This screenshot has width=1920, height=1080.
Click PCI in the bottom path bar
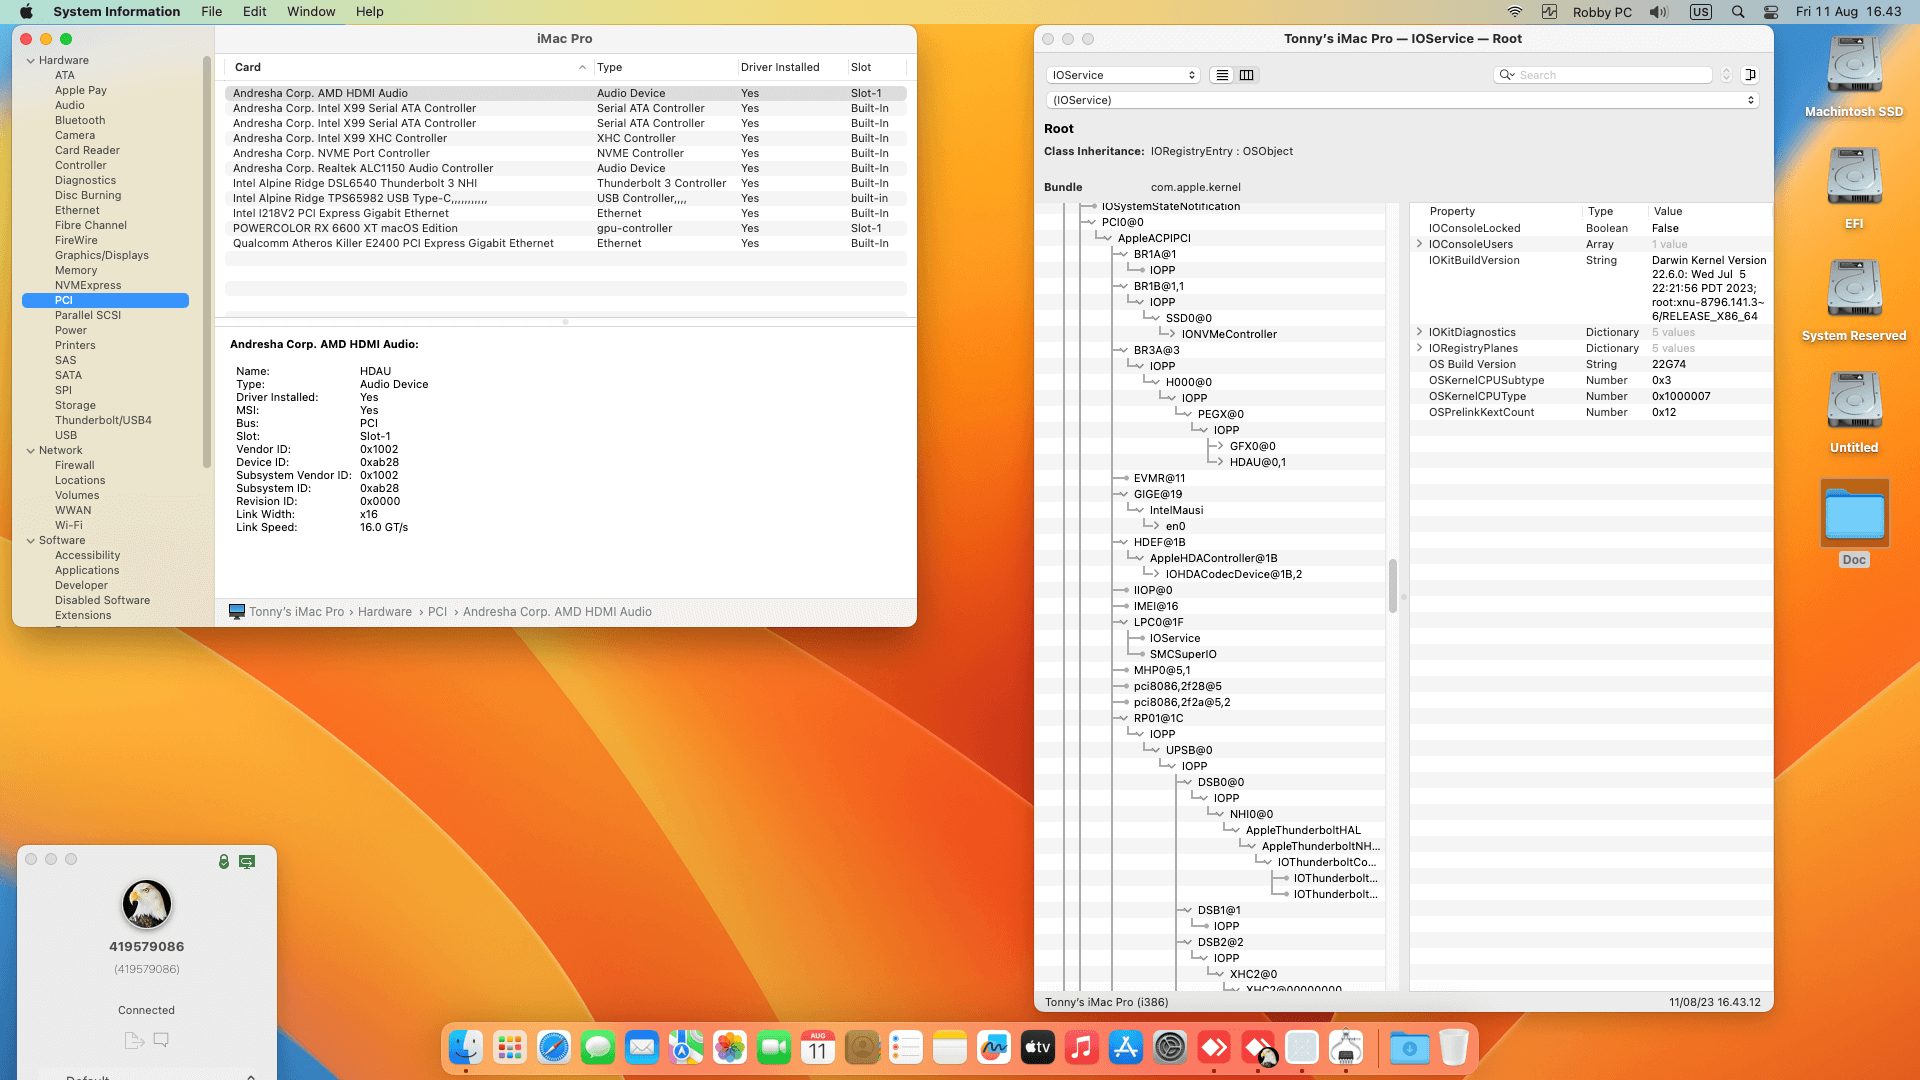(437, 612)
